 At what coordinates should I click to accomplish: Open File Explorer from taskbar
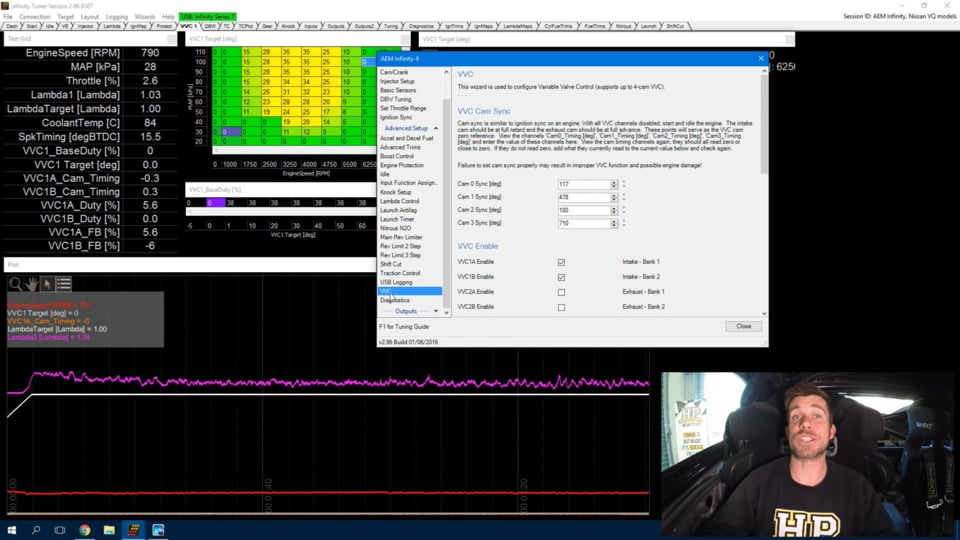point(109,530)
